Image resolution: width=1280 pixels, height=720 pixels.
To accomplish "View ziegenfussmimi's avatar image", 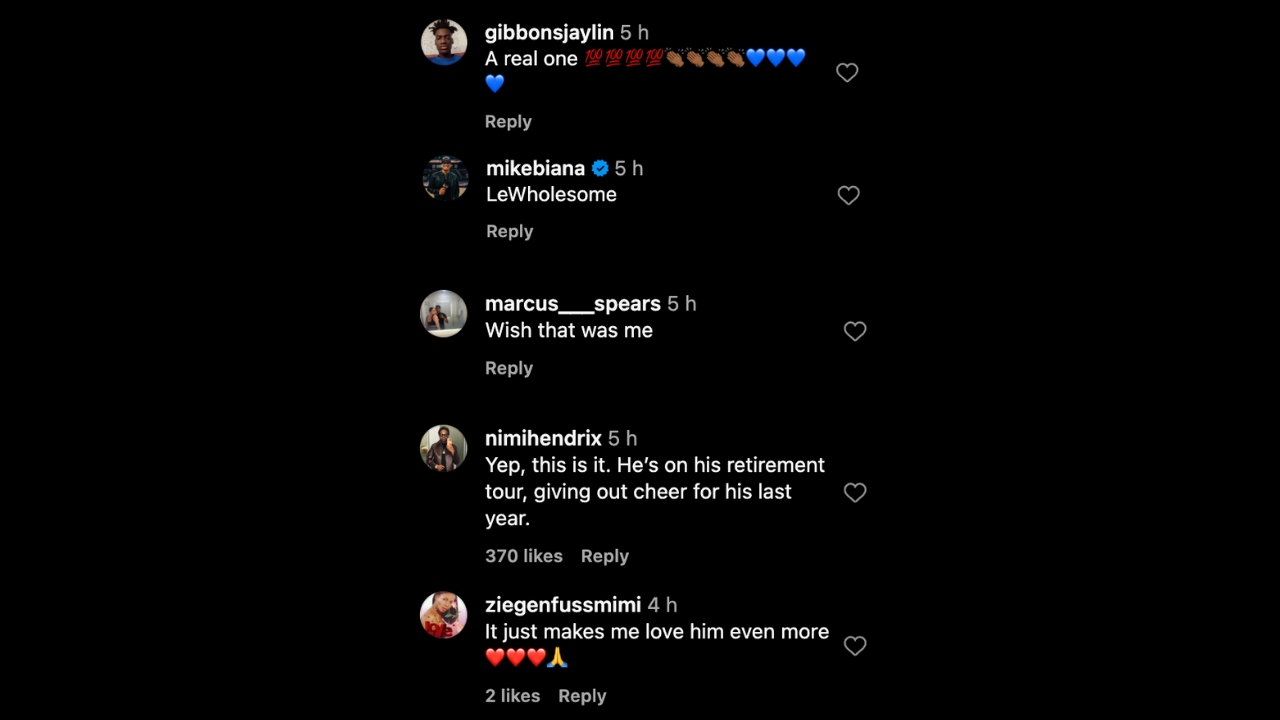I will [443, 615].
